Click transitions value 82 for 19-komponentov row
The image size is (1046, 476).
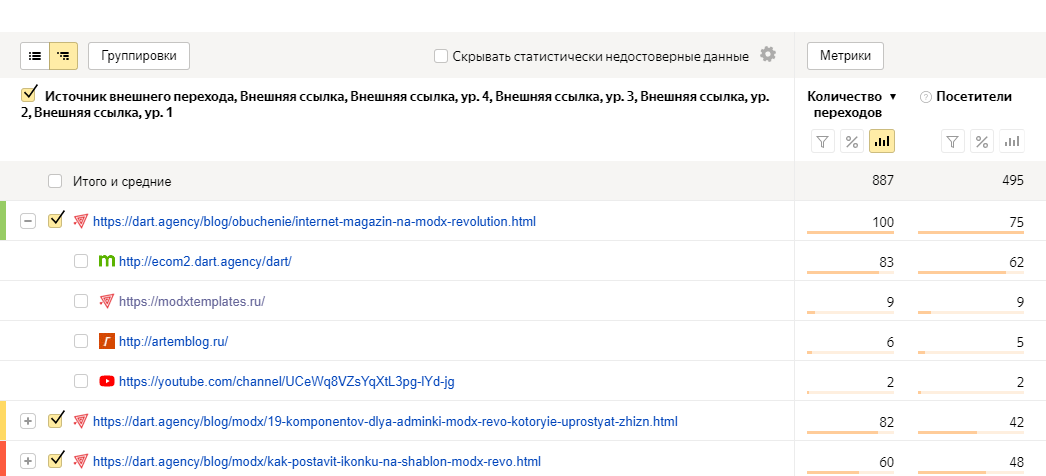click(885, 422)
